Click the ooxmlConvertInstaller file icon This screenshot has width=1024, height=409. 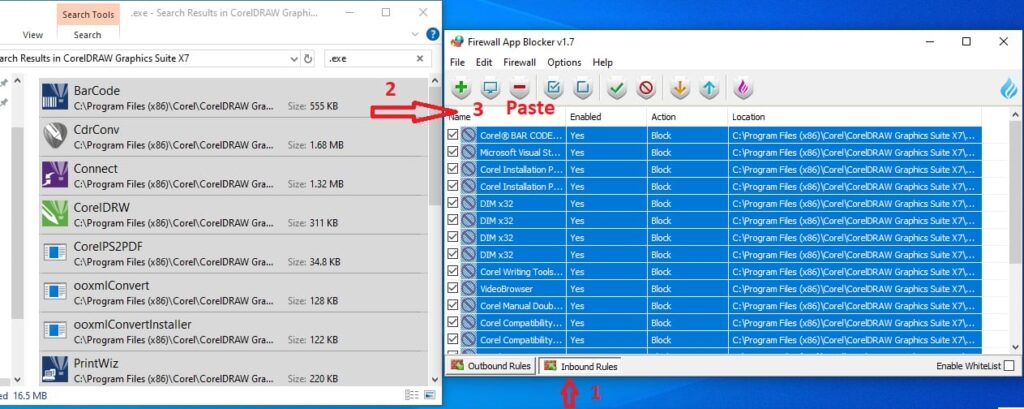point(55,331)
